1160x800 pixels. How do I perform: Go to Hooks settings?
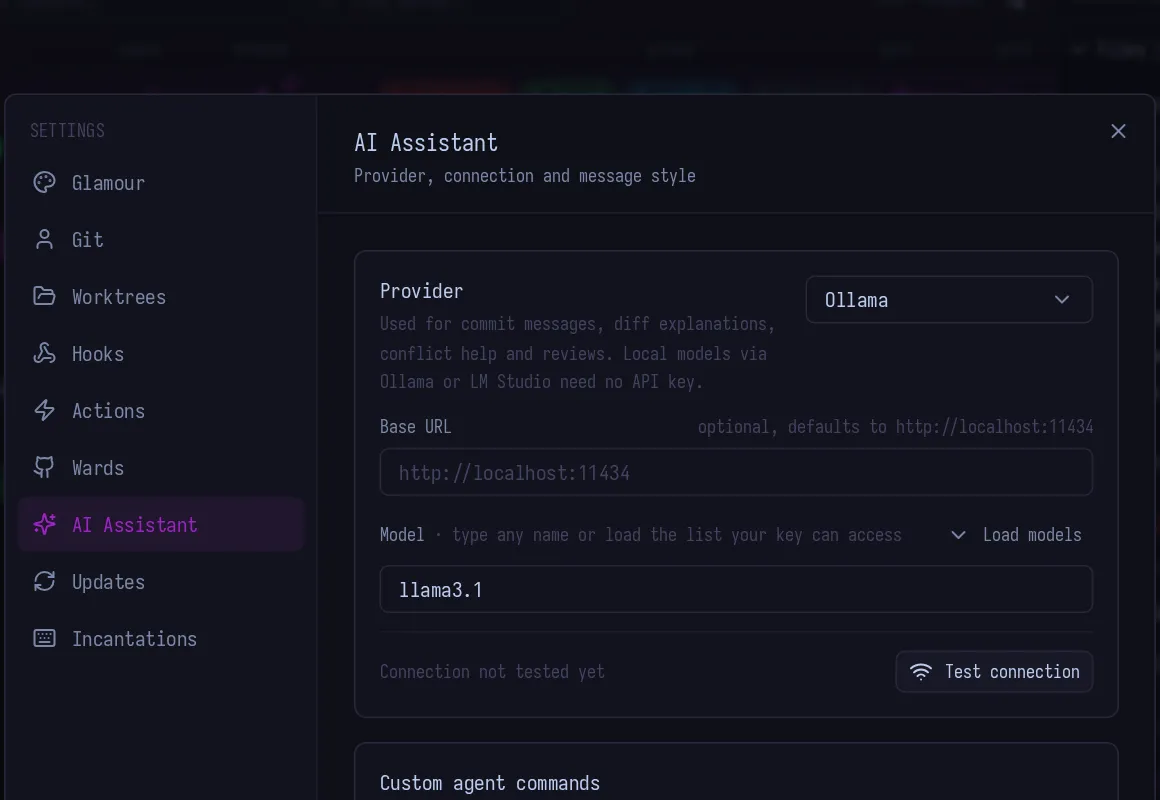pyautogui.click(x=161, y=354)
